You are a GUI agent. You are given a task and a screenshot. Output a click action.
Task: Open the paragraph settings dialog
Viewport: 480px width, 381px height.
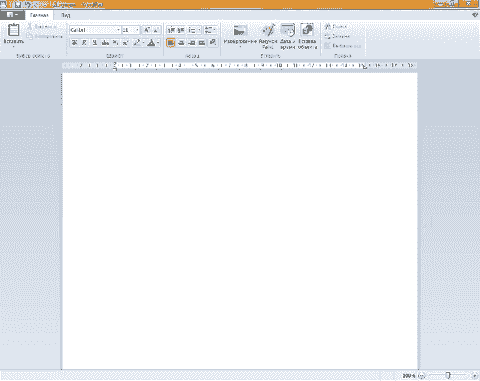(x=213, y=43)
